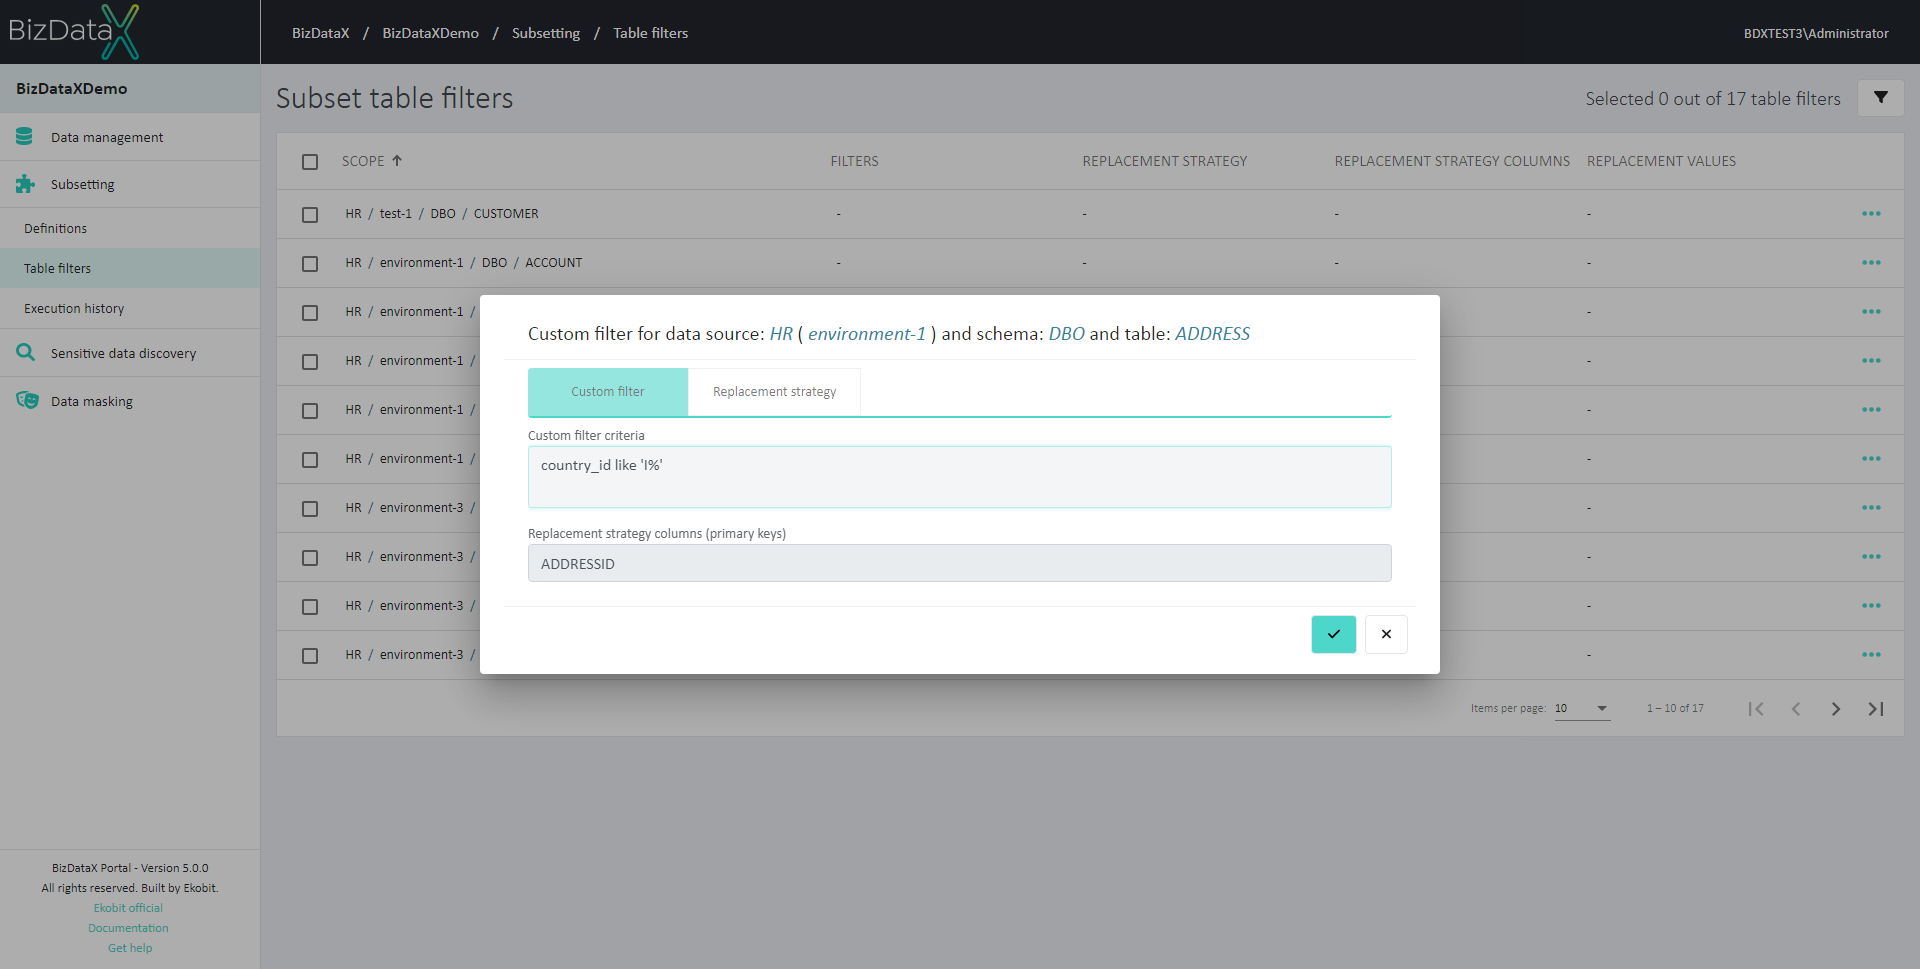Open the filter funnel icon for table filters
Image resolution: width=1920 pixels, height=969 pixels.
[x=1881, y=98]
